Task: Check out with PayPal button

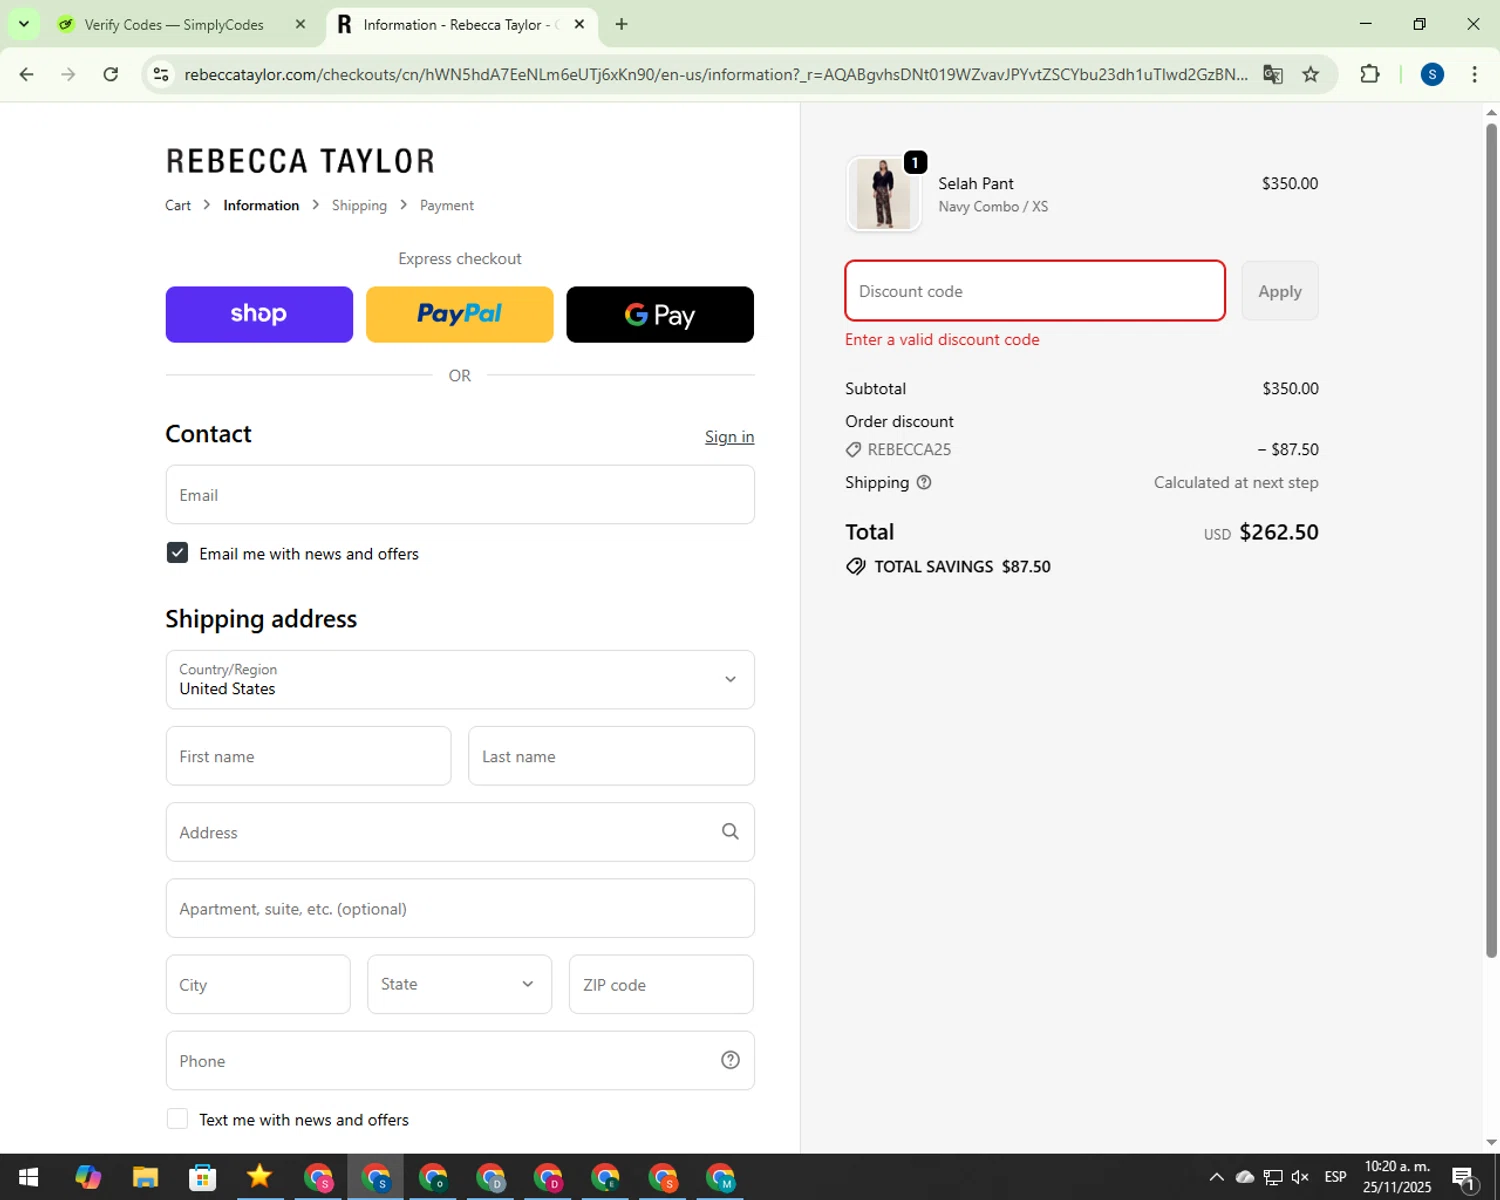Action: coord(459,314)
